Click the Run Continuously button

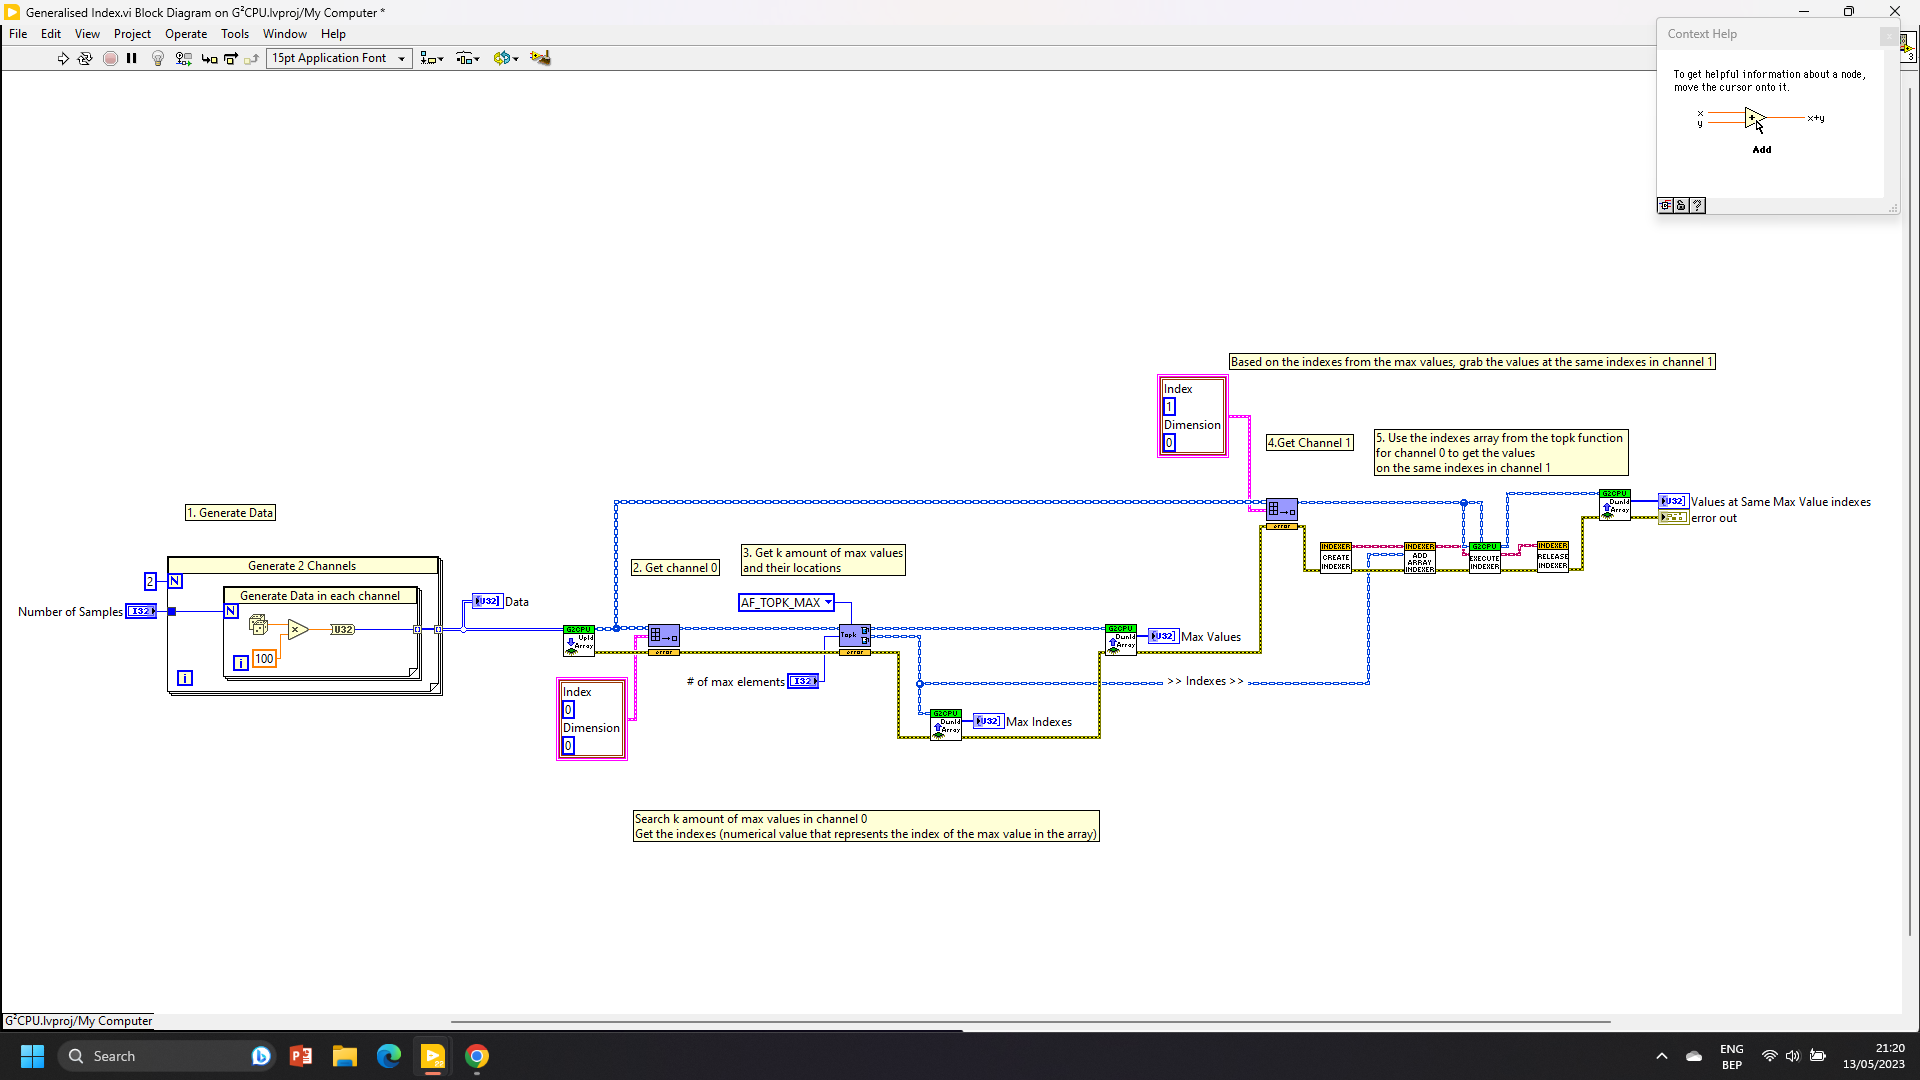tap(85, 58)
